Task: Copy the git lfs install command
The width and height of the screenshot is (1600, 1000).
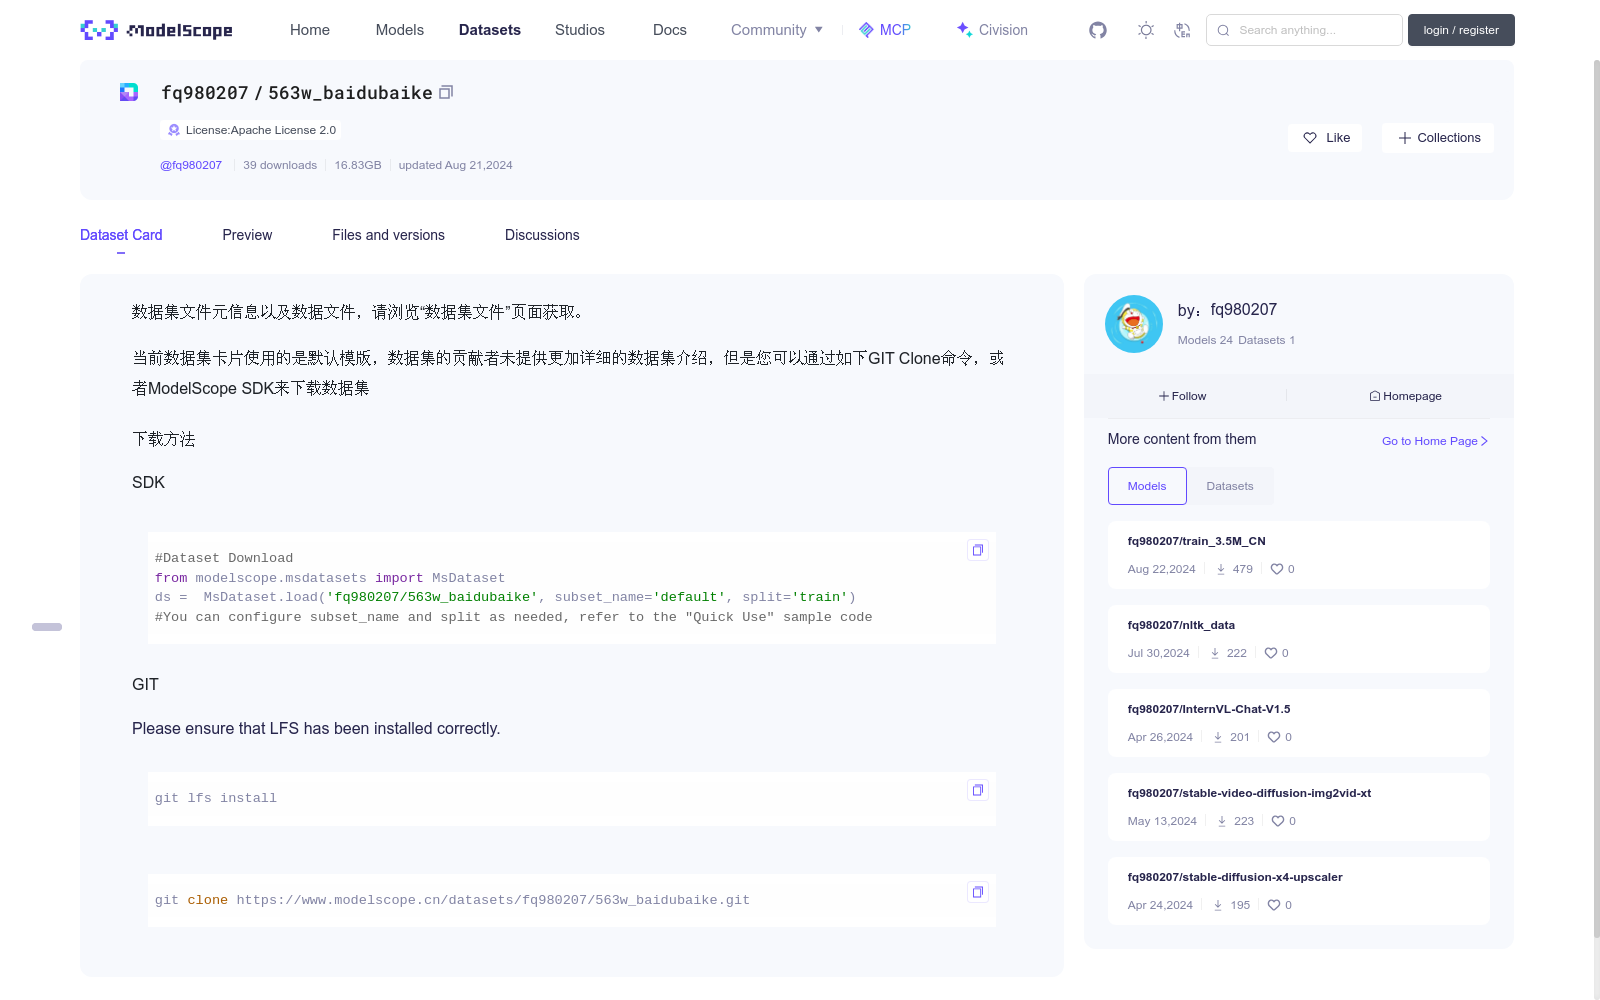Action: (x=978, y=790)
